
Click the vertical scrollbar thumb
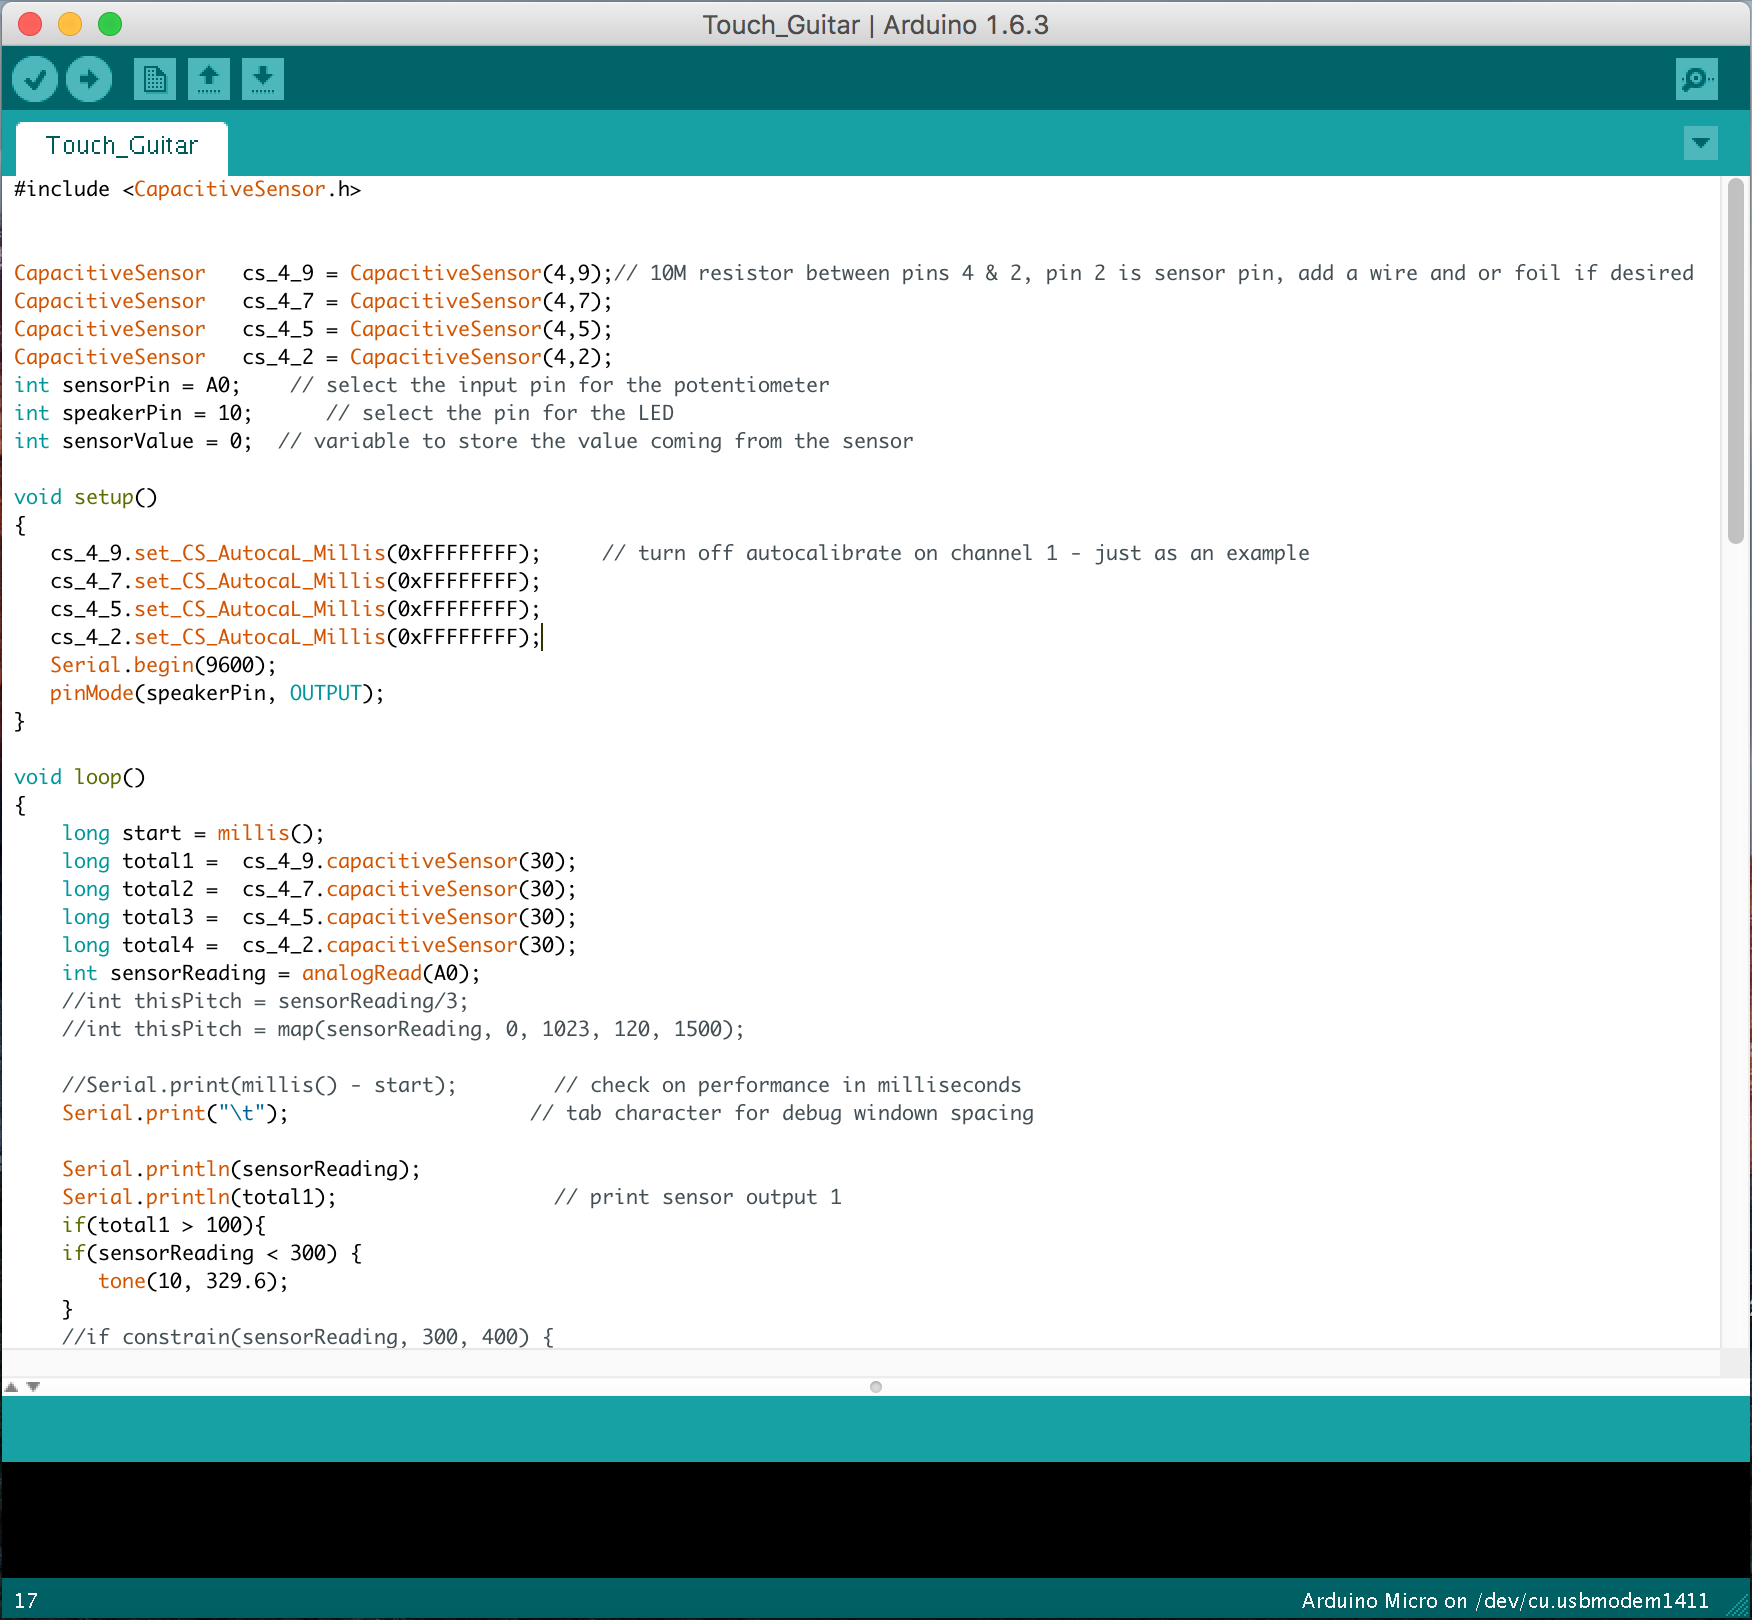click(x=1736, y=361)
